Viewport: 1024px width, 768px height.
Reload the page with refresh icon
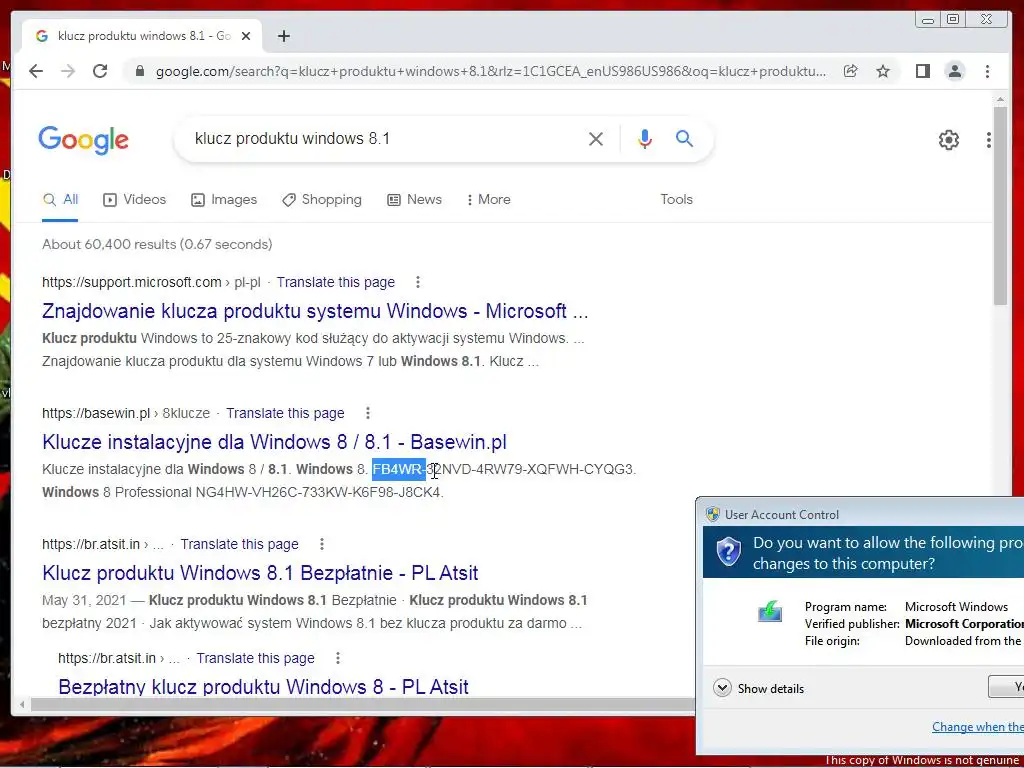(x=100, y=71)
